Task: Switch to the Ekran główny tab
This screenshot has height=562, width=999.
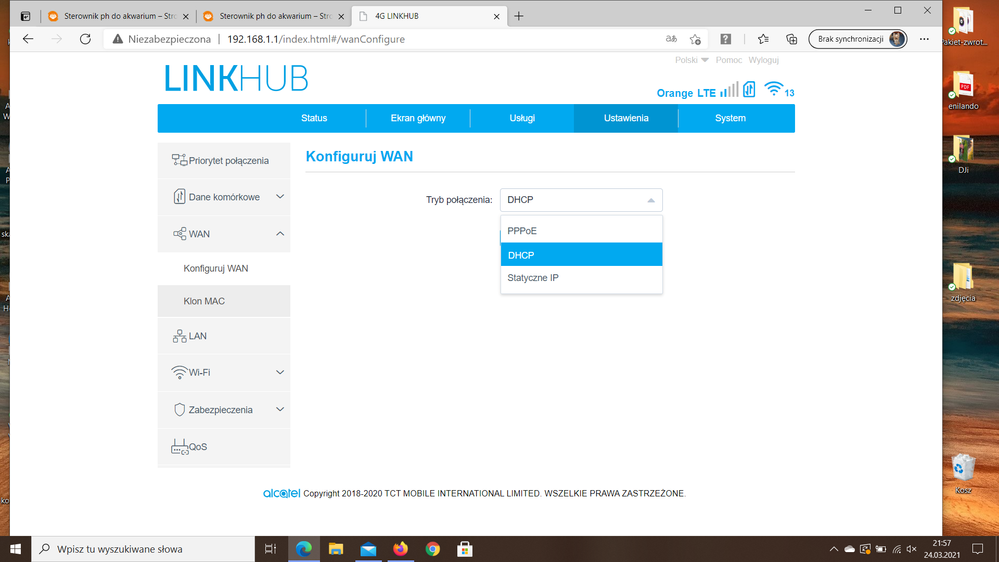Action: [x=418, y=118]
